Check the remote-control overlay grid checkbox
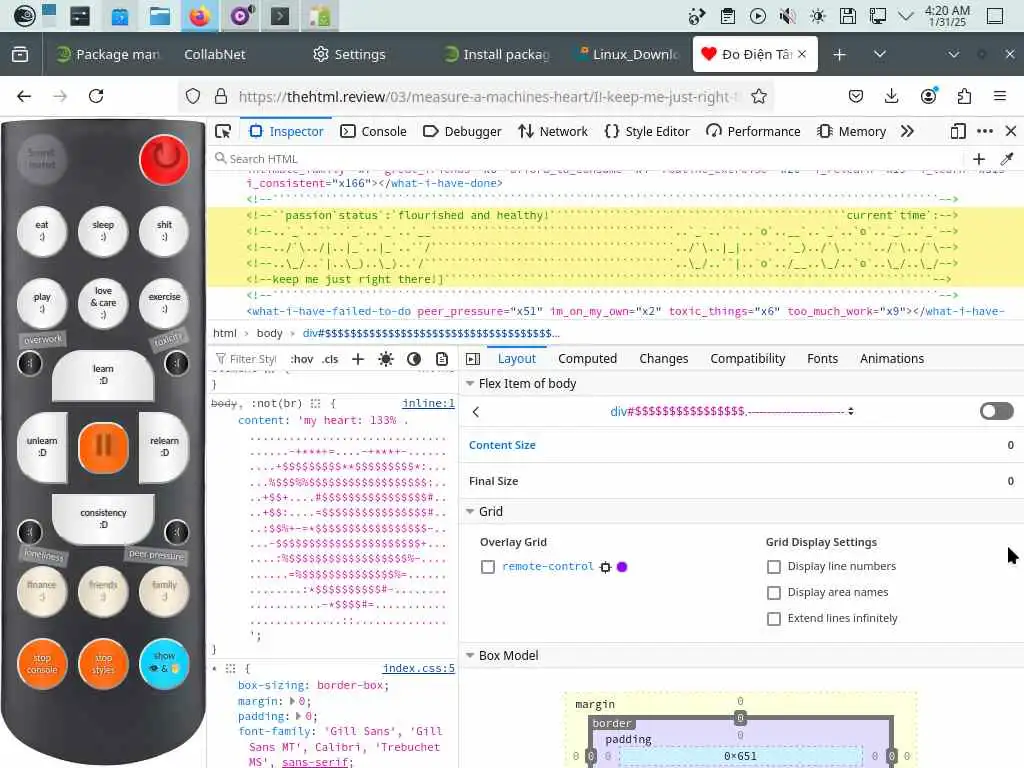This screenshot has width=1024, height=768. [488, 567]
